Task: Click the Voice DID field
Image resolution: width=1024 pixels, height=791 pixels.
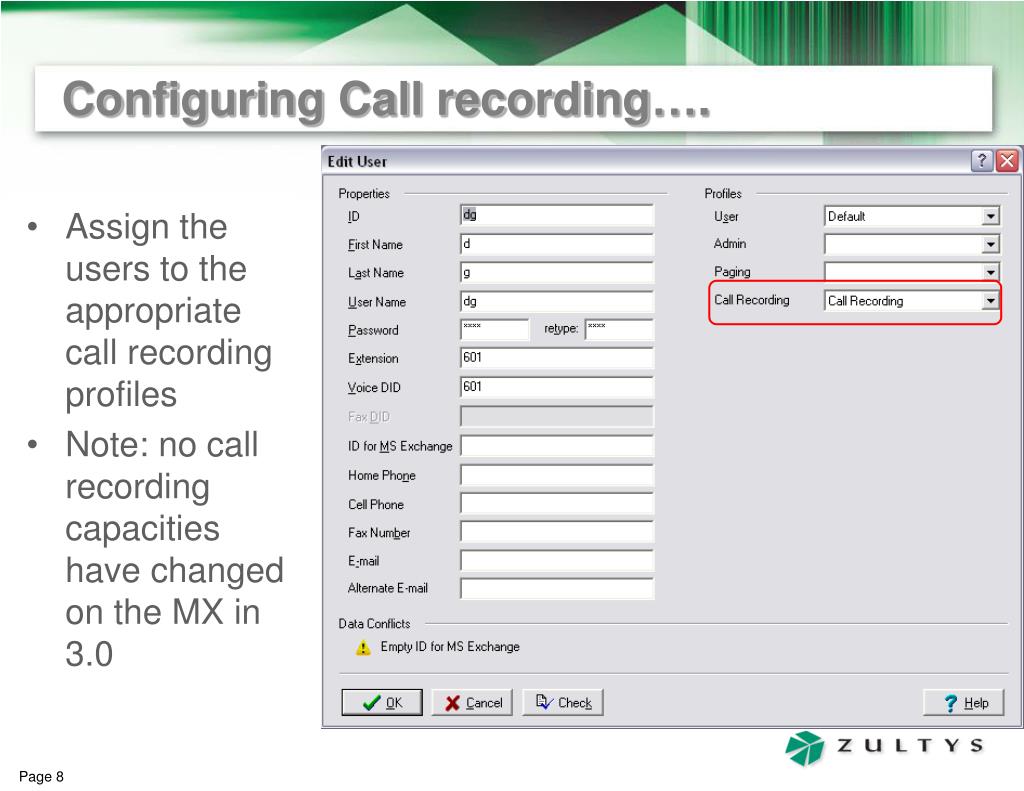Action: [557, 387]
